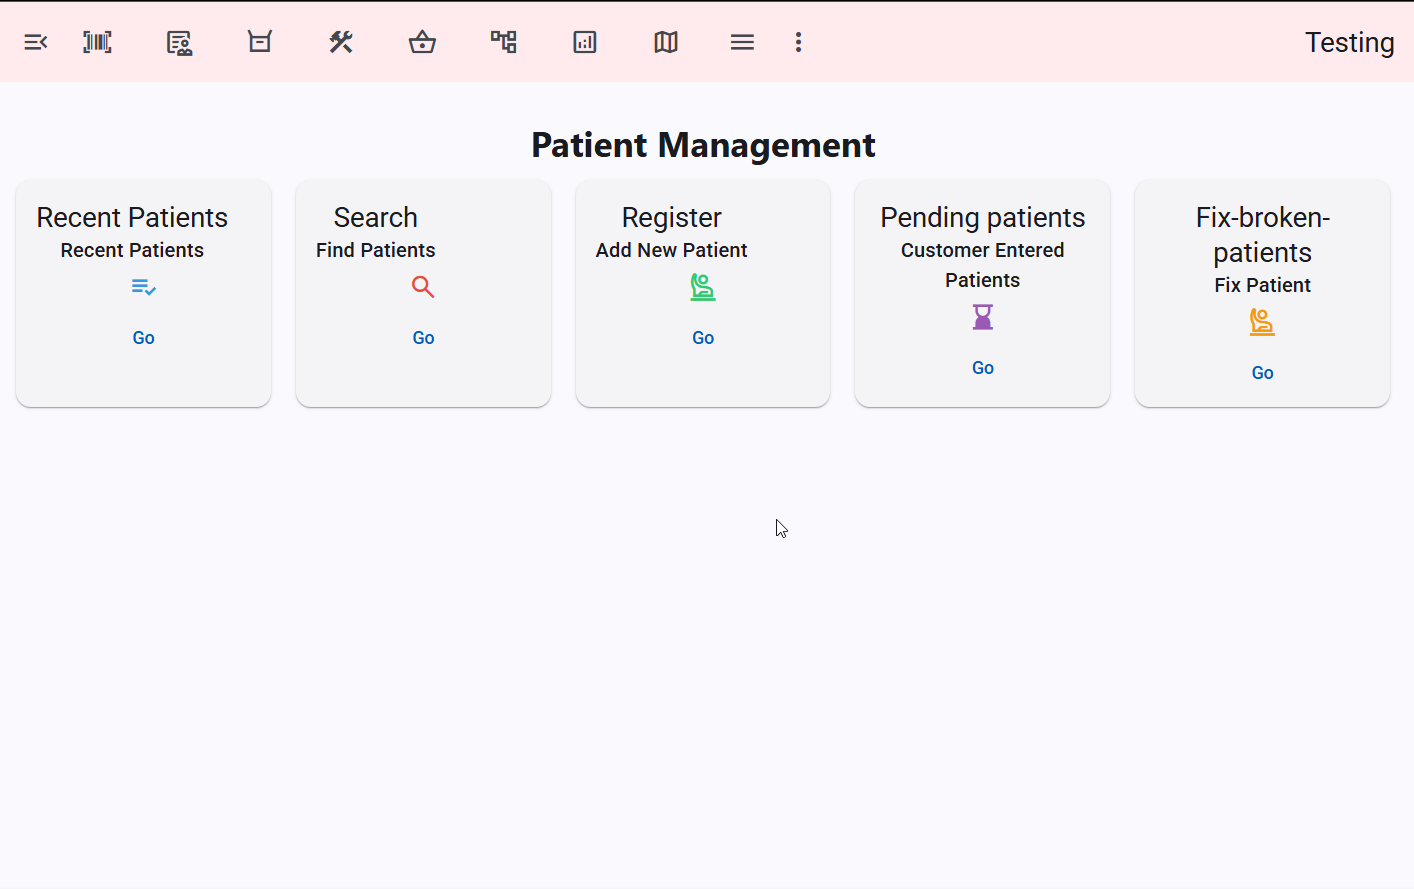Go to Register a new patient

click(x=703, y=337)
